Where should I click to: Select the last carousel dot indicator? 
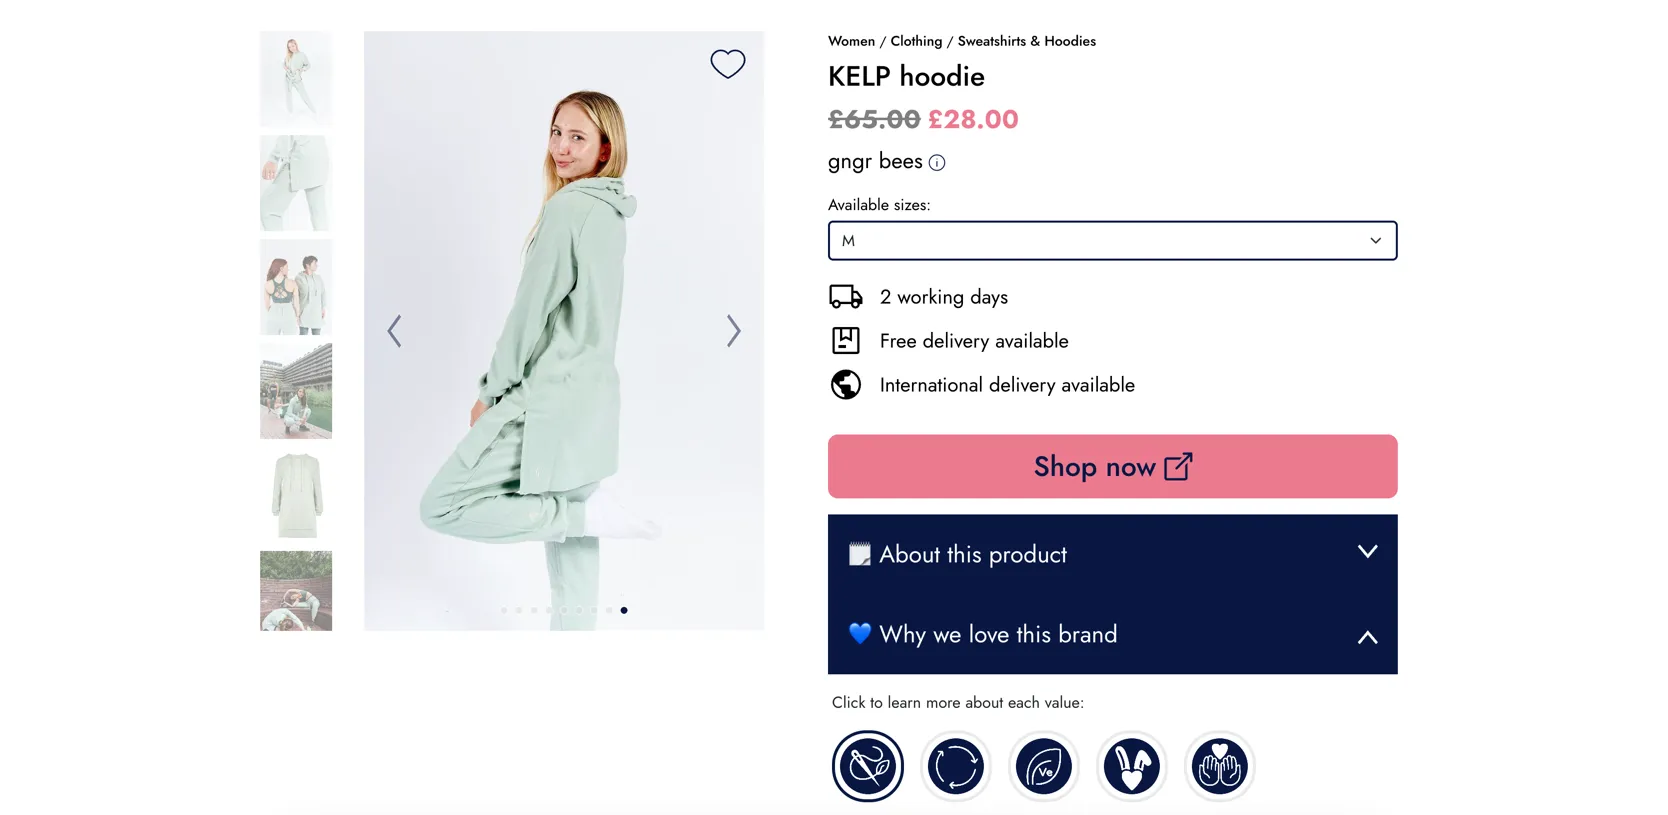pos(624,609)
